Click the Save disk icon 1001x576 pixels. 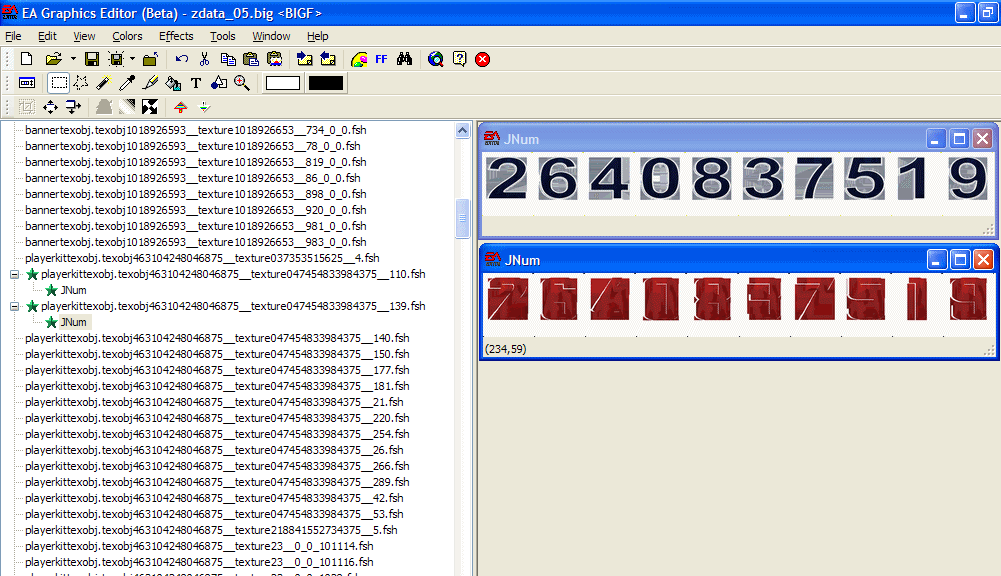click(x=91, y=60)
